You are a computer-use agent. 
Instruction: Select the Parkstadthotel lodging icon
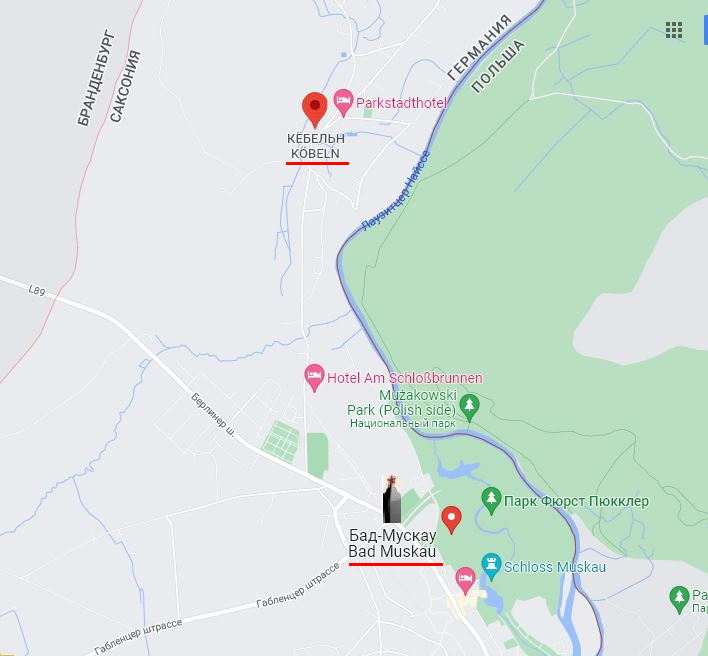pos(343,102)
